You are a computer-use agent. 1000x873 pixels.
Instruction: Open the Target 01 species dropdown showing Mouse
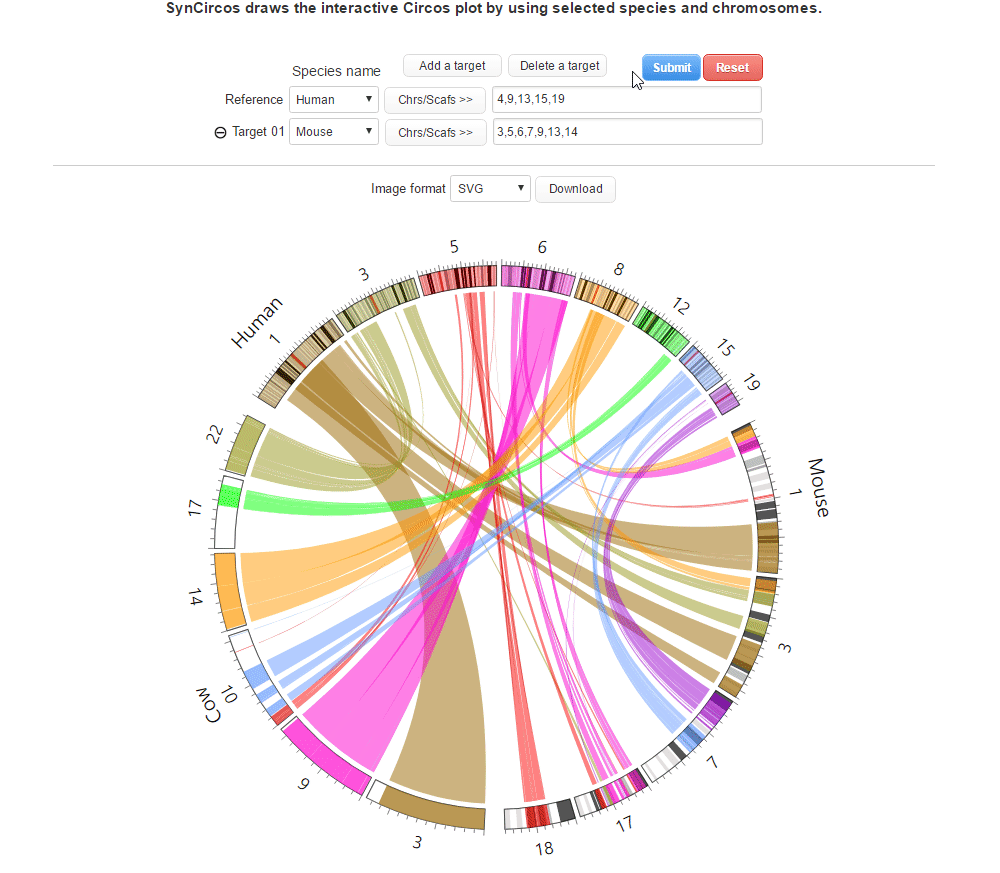click(x=333, y=132)
